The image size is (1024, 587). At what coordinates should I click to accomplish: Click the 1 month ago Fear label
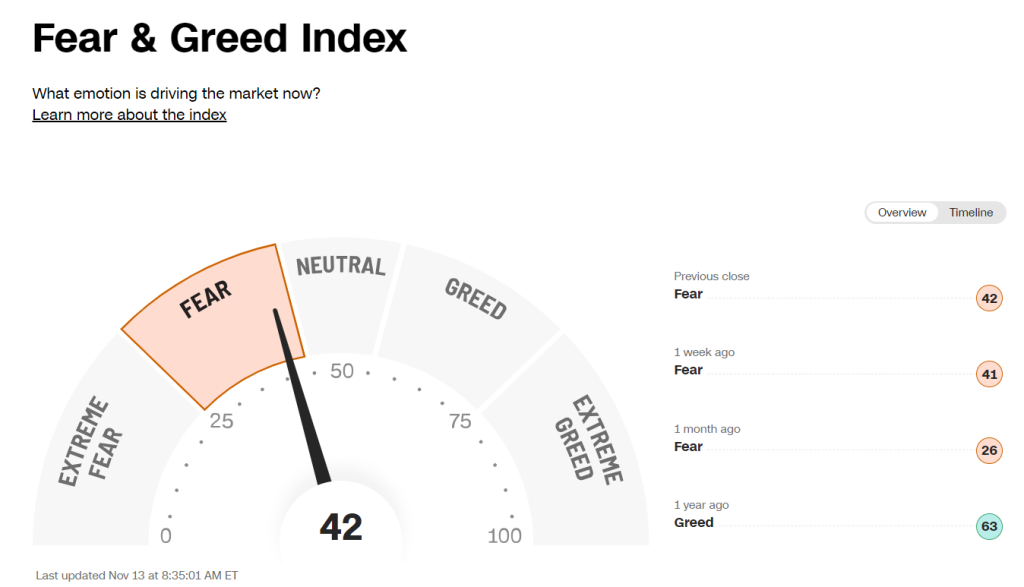(688, 446)
